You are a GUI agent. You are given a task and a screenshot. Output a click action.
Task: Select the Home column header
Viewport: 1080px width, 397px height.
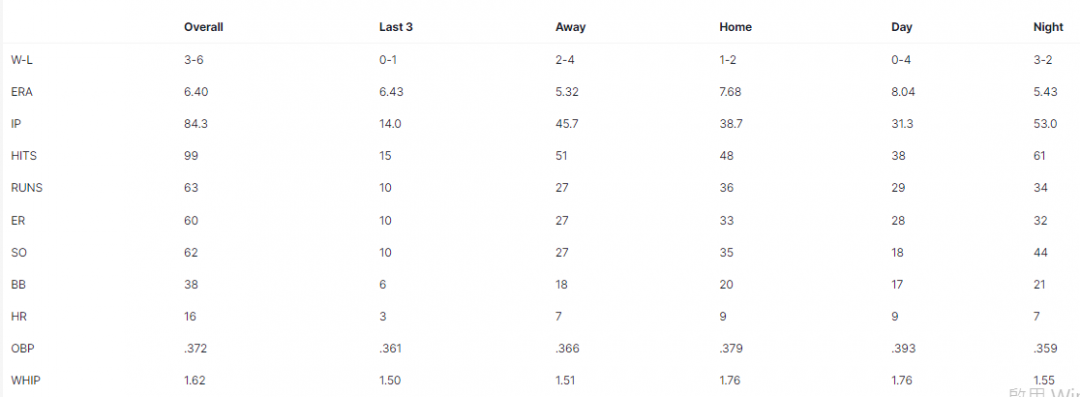coord(736,28)
